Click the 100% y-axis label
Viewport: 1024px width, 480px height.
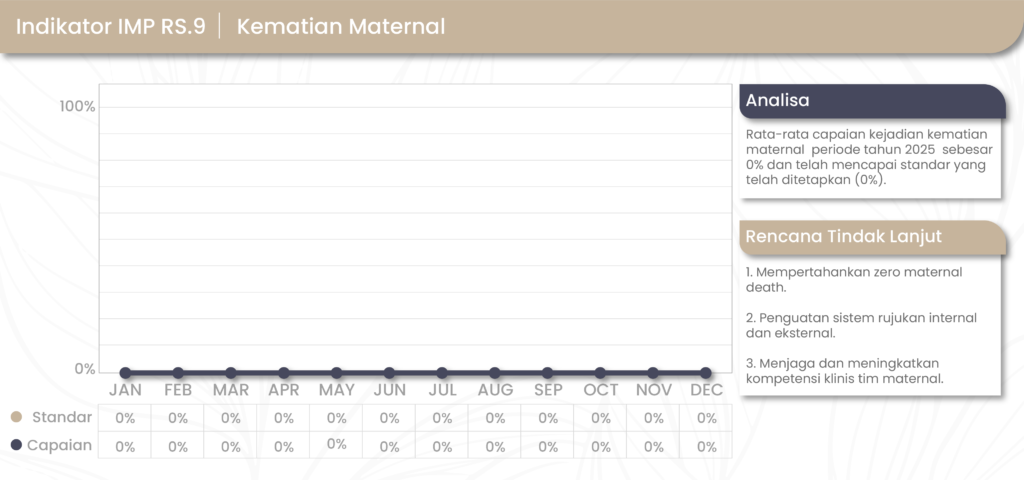coord(78,107)
